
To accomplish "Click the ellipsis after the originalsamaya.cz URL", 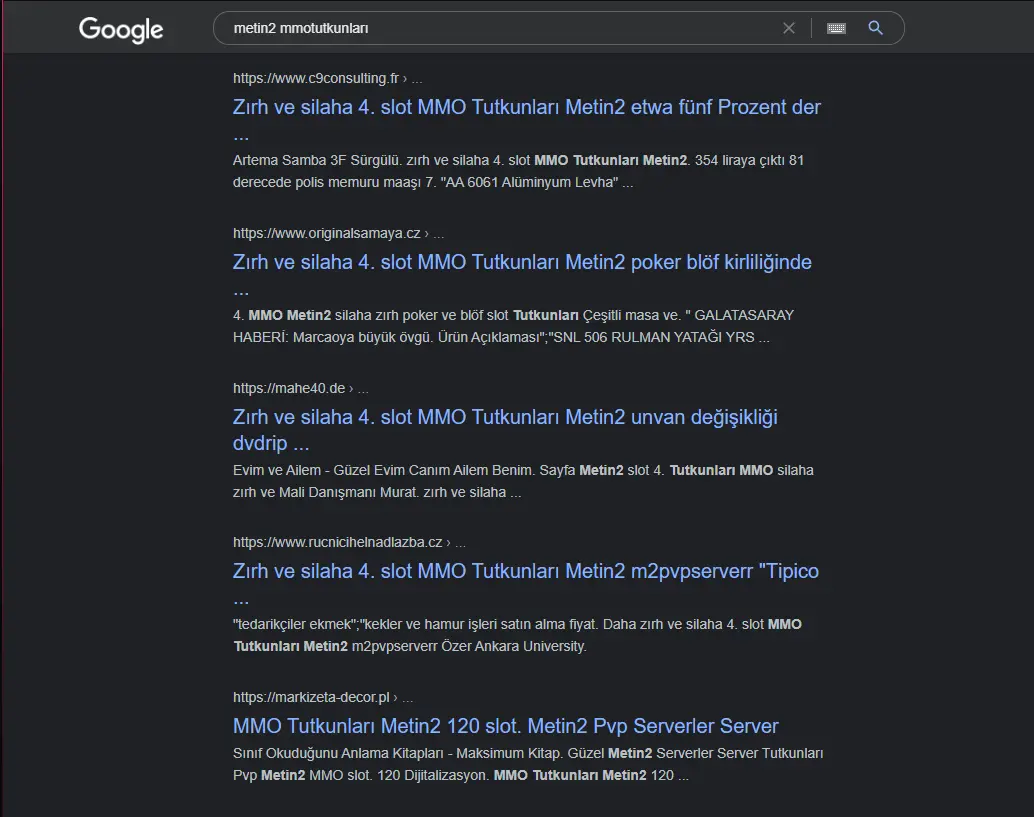I will click(x=439, y=234).
